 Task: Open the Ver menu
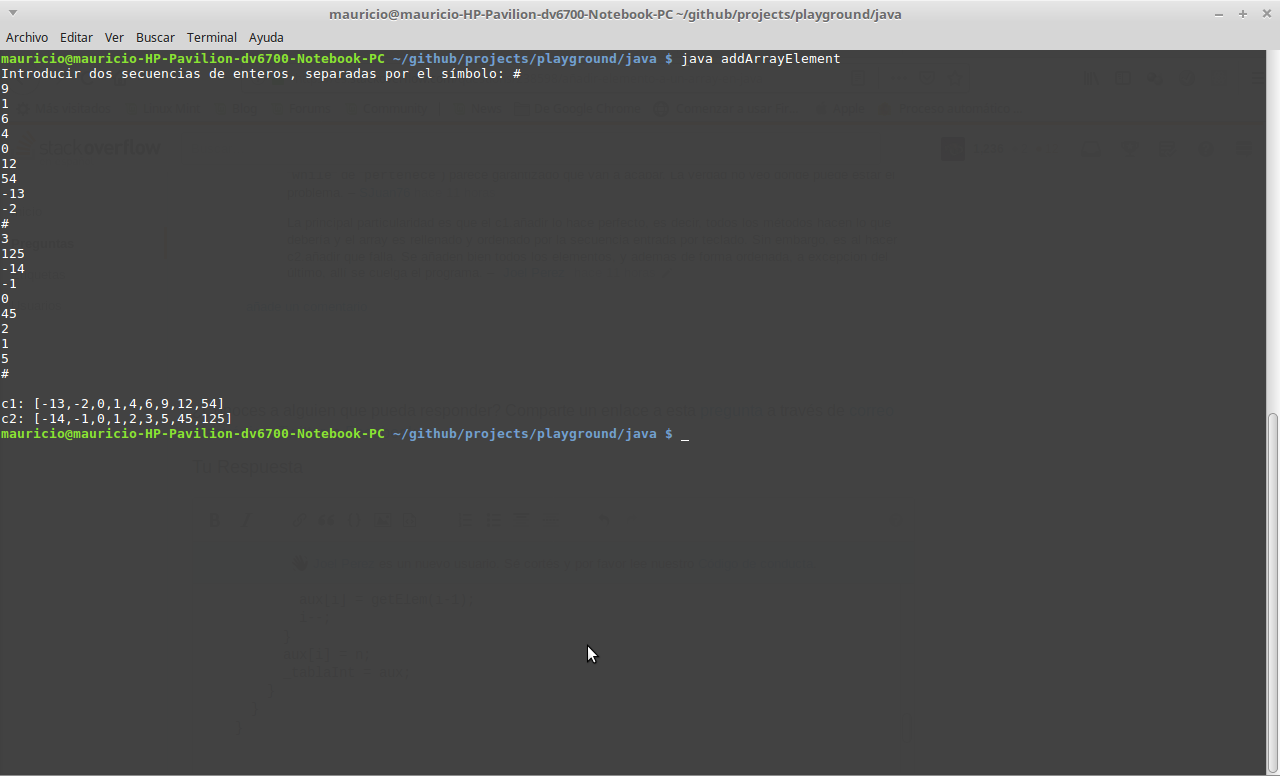point(114,37)
